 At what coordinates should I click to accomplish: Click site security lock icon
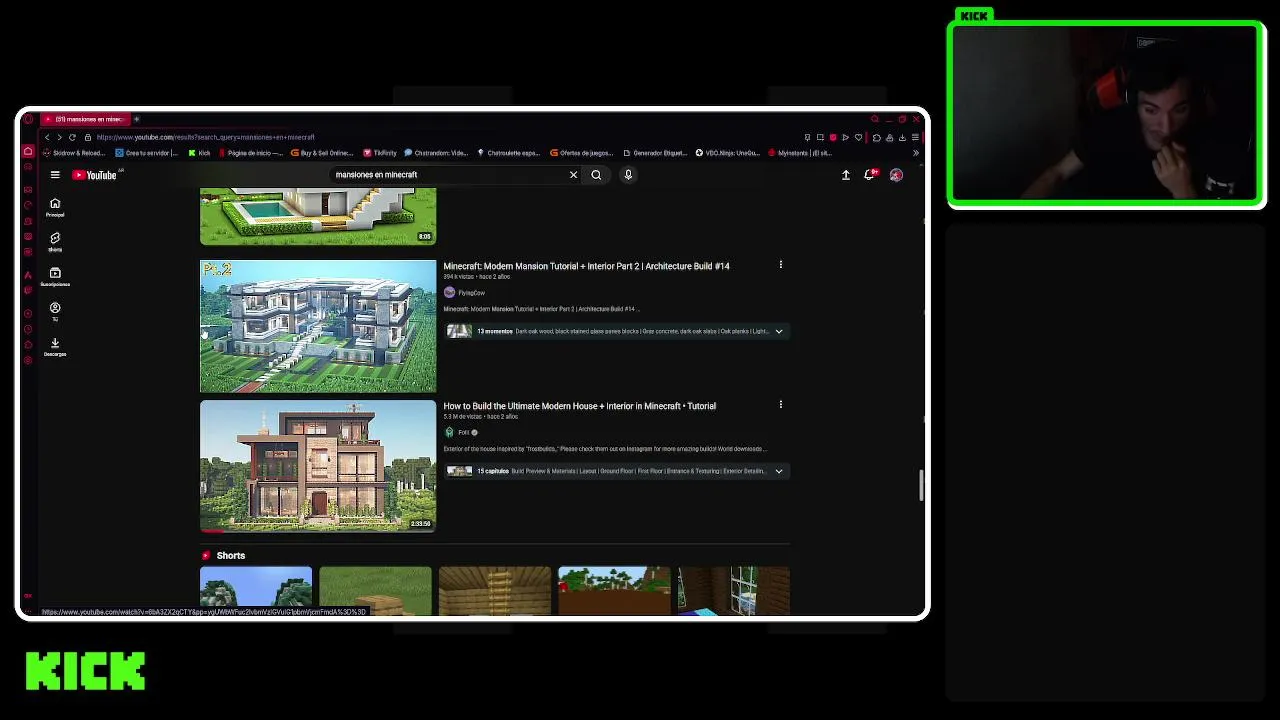(87, 137)
